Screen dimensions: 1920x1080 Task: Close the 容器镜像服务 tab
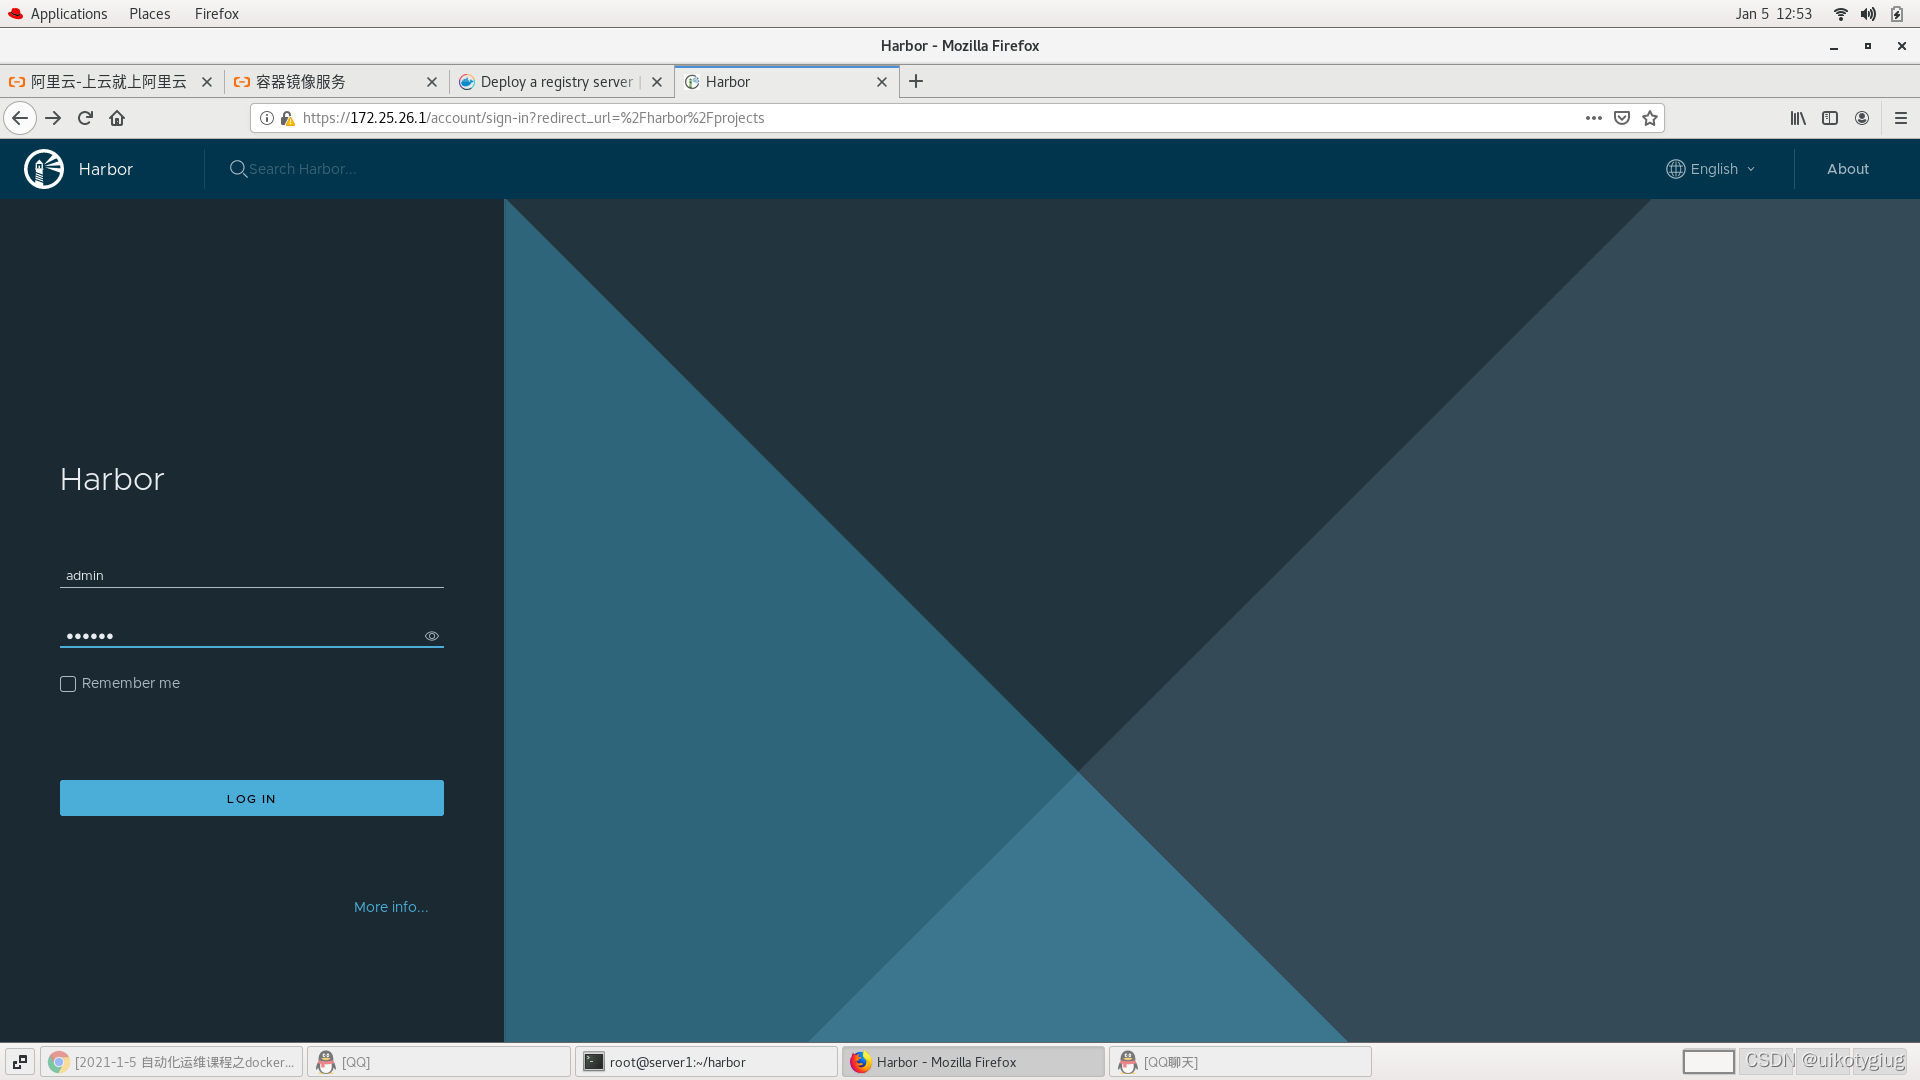tap(432, 82)
